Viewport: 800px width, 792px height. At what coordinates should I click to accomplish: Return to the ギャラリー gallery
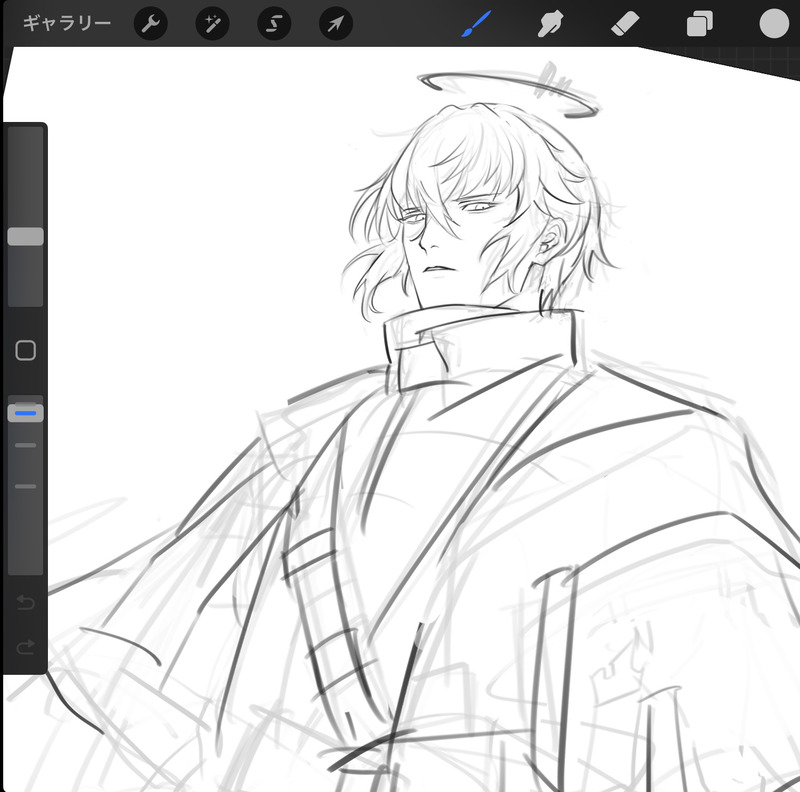tap(67, 23)
